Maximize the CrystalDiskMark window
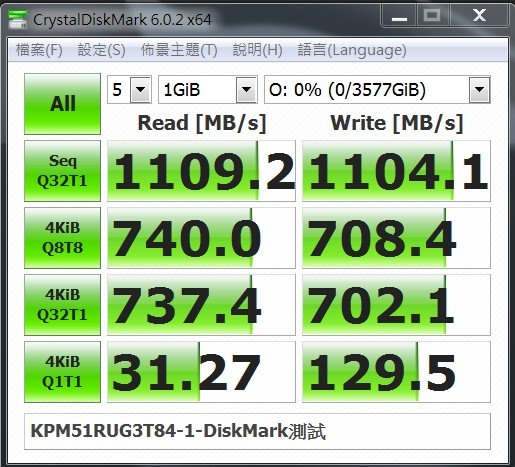This screenshot has height=467, width=515. tap(432, 16)
